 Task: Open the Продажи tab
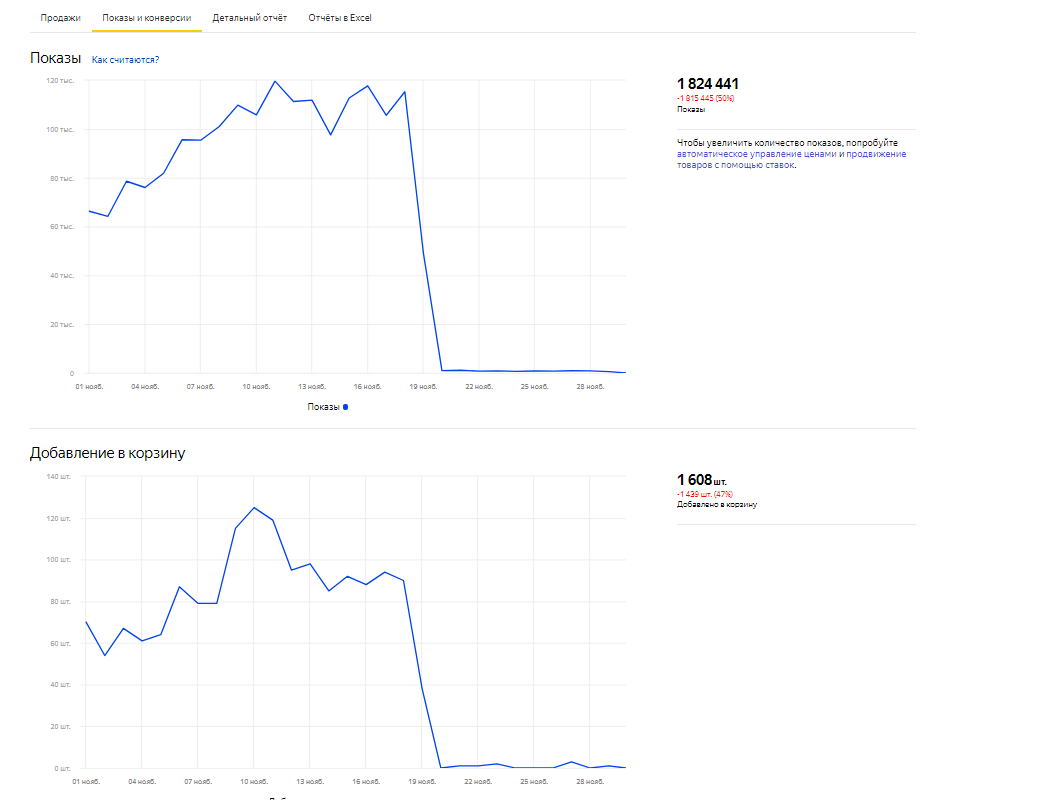pyautogui.click(x=60, y=18)
